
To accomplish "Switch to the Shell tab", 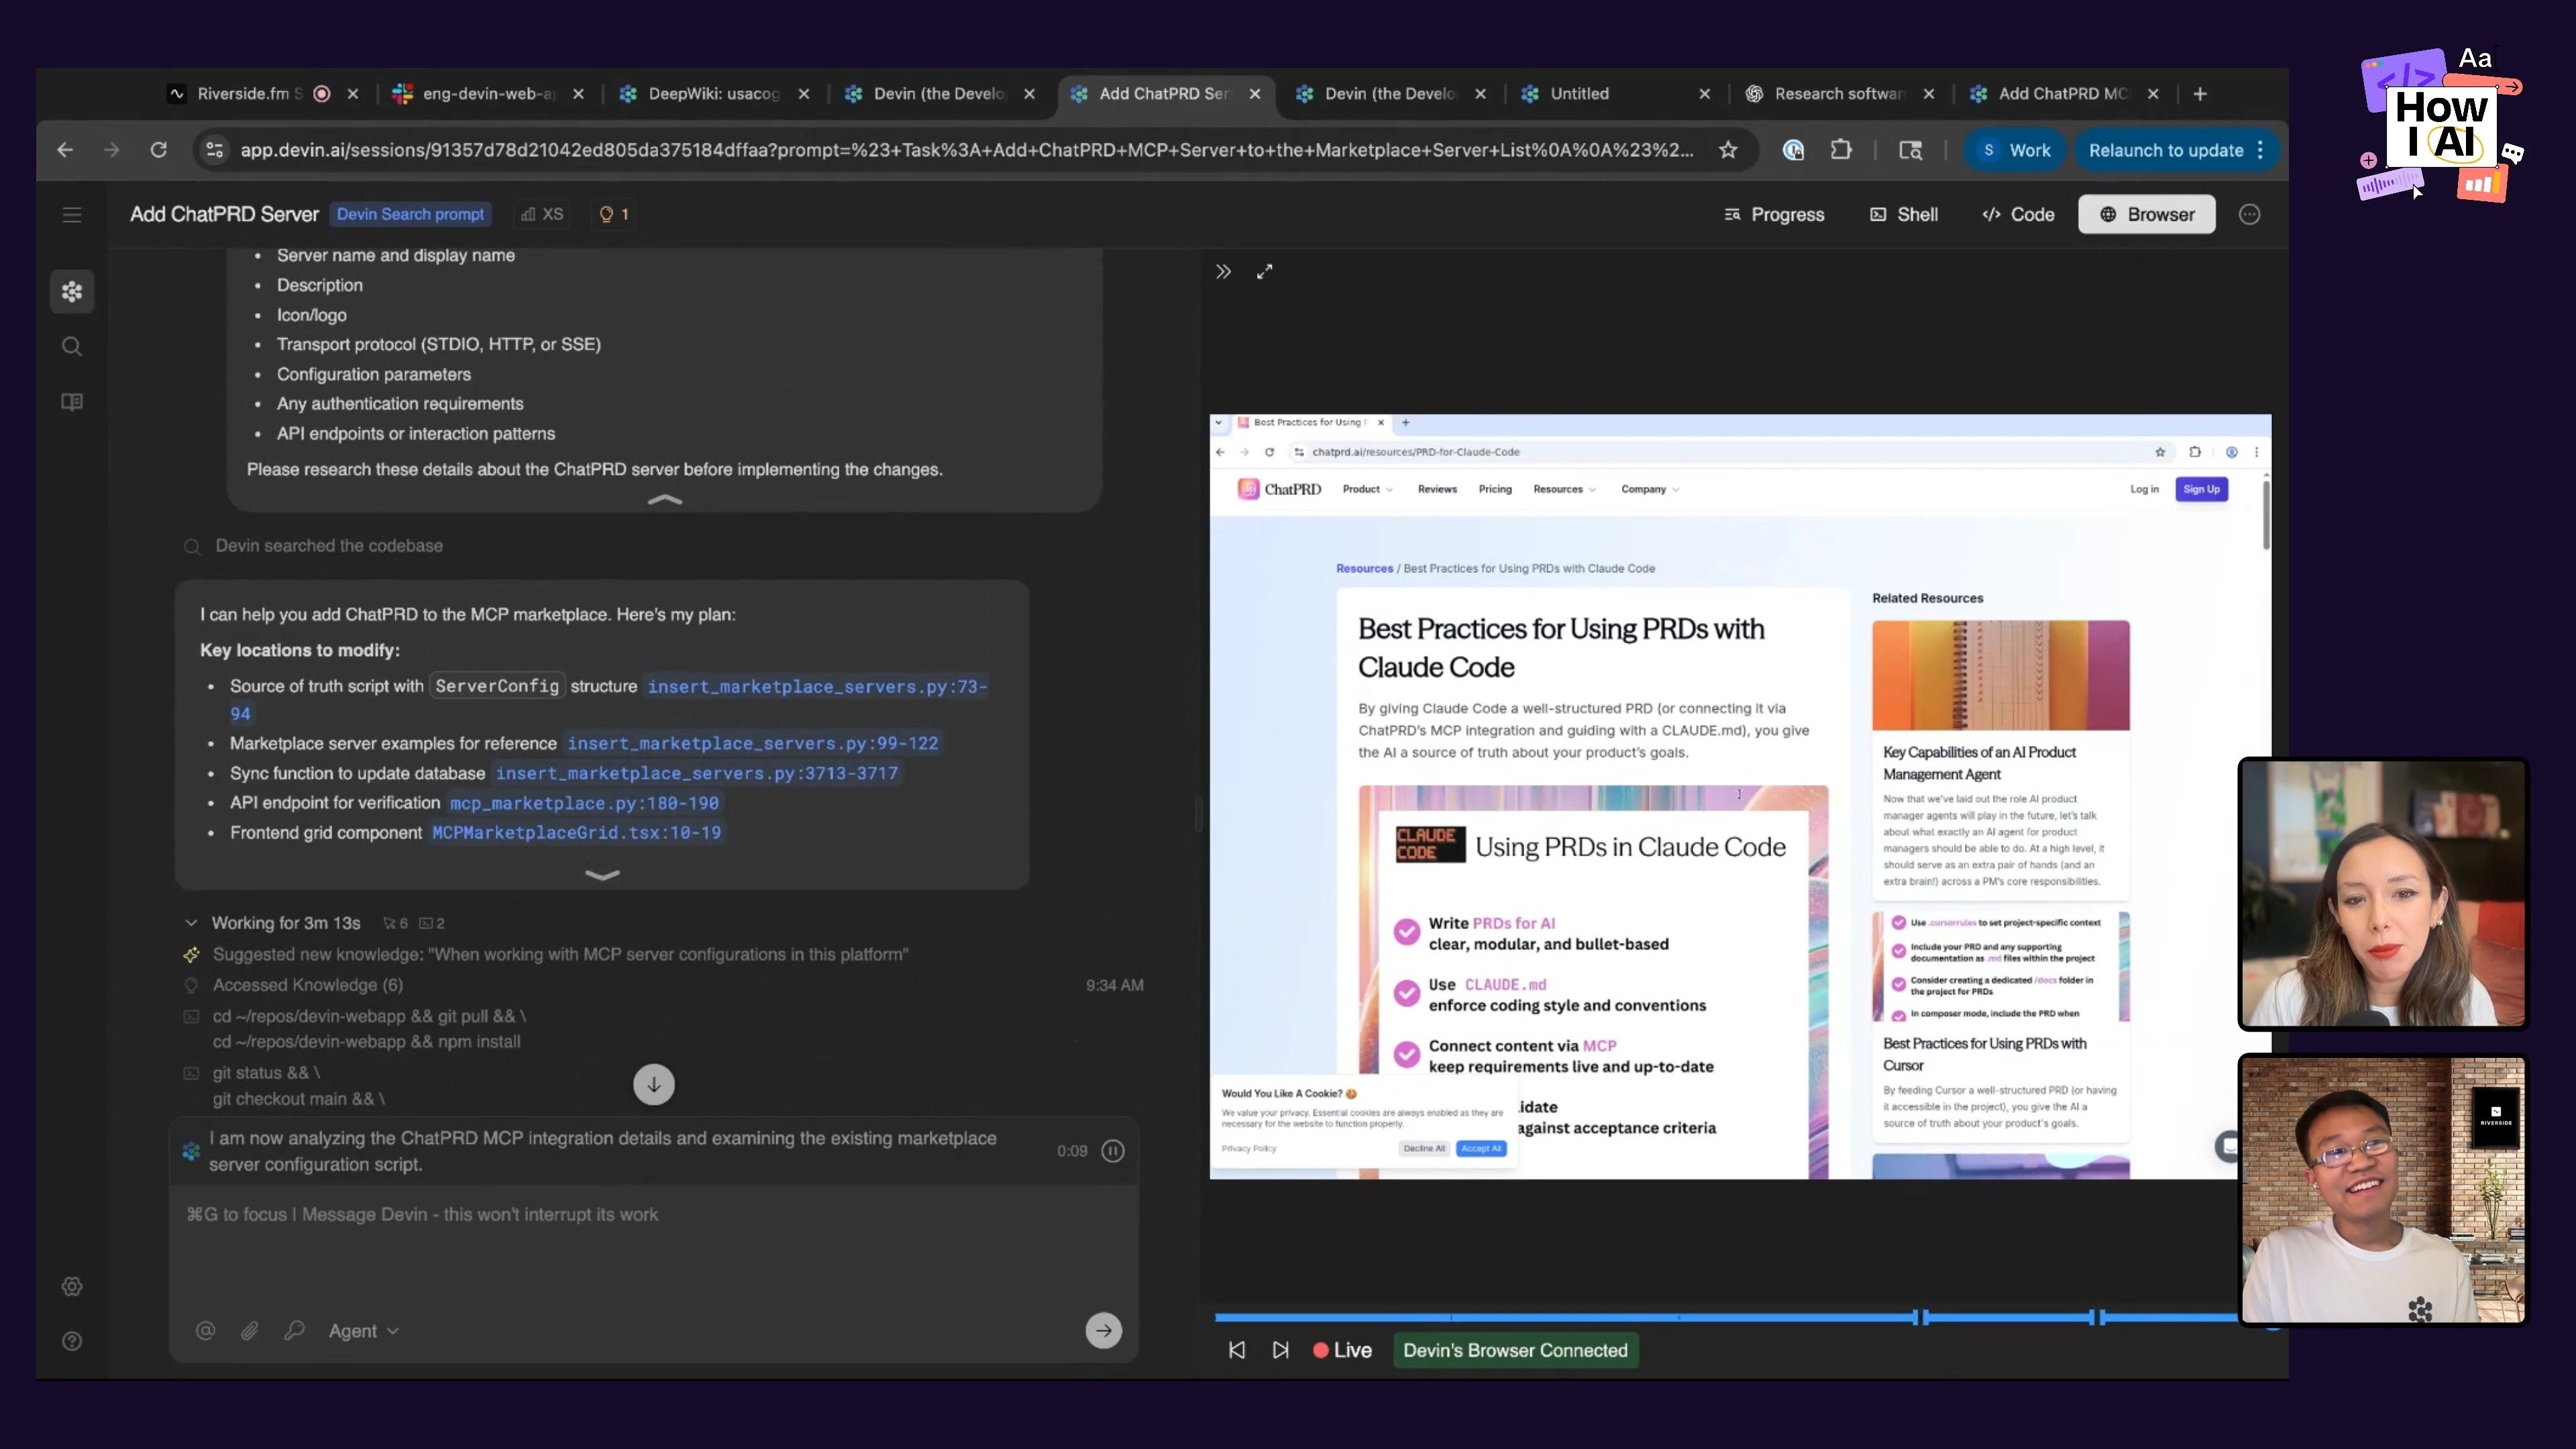I will (1904, 215).
